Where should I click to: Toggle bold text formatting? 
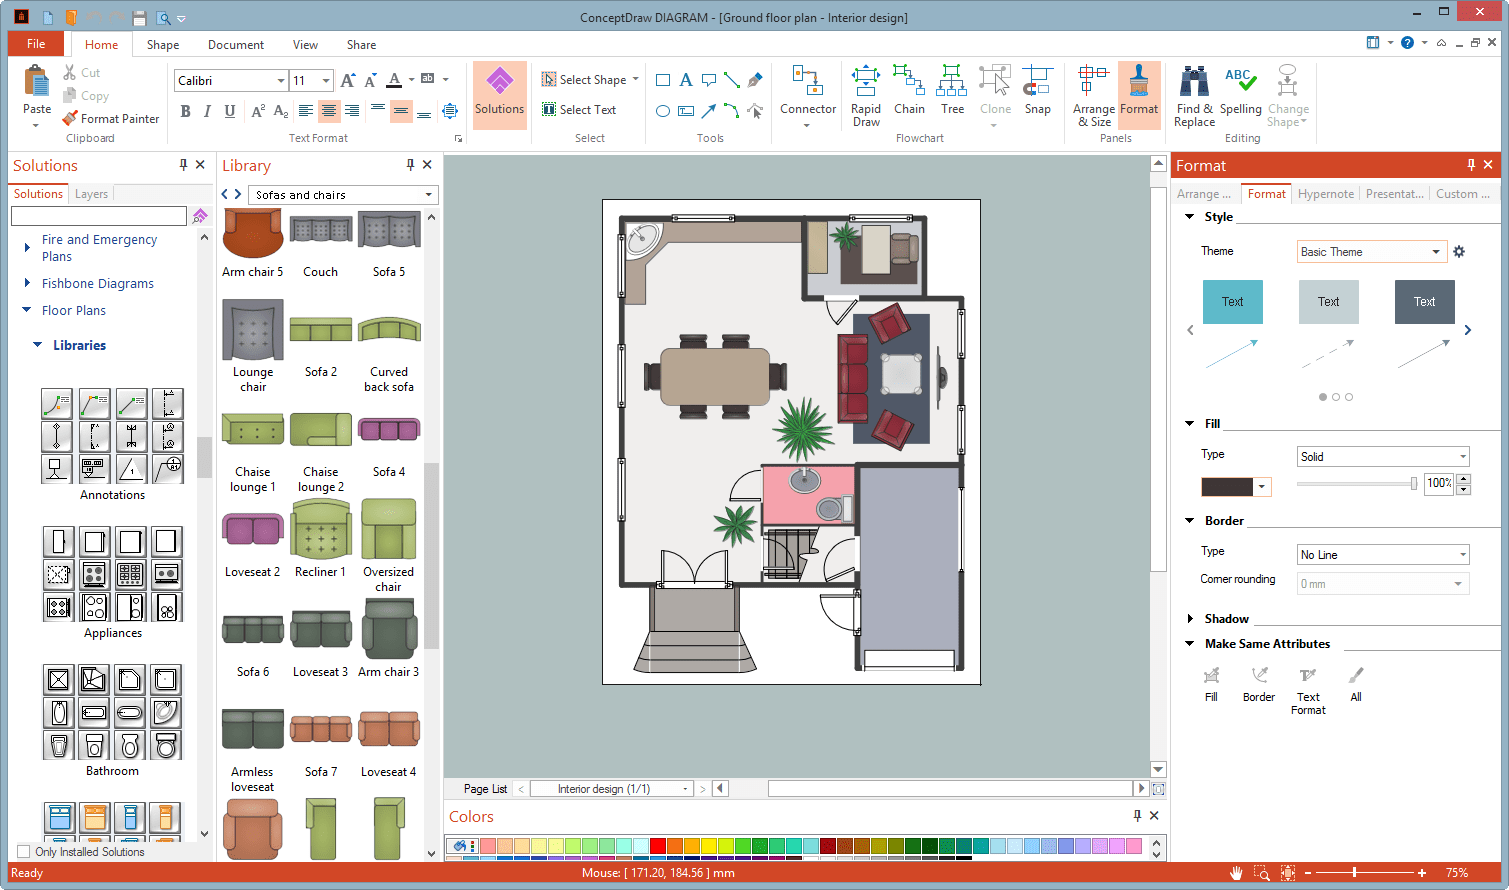click(184, 111)
